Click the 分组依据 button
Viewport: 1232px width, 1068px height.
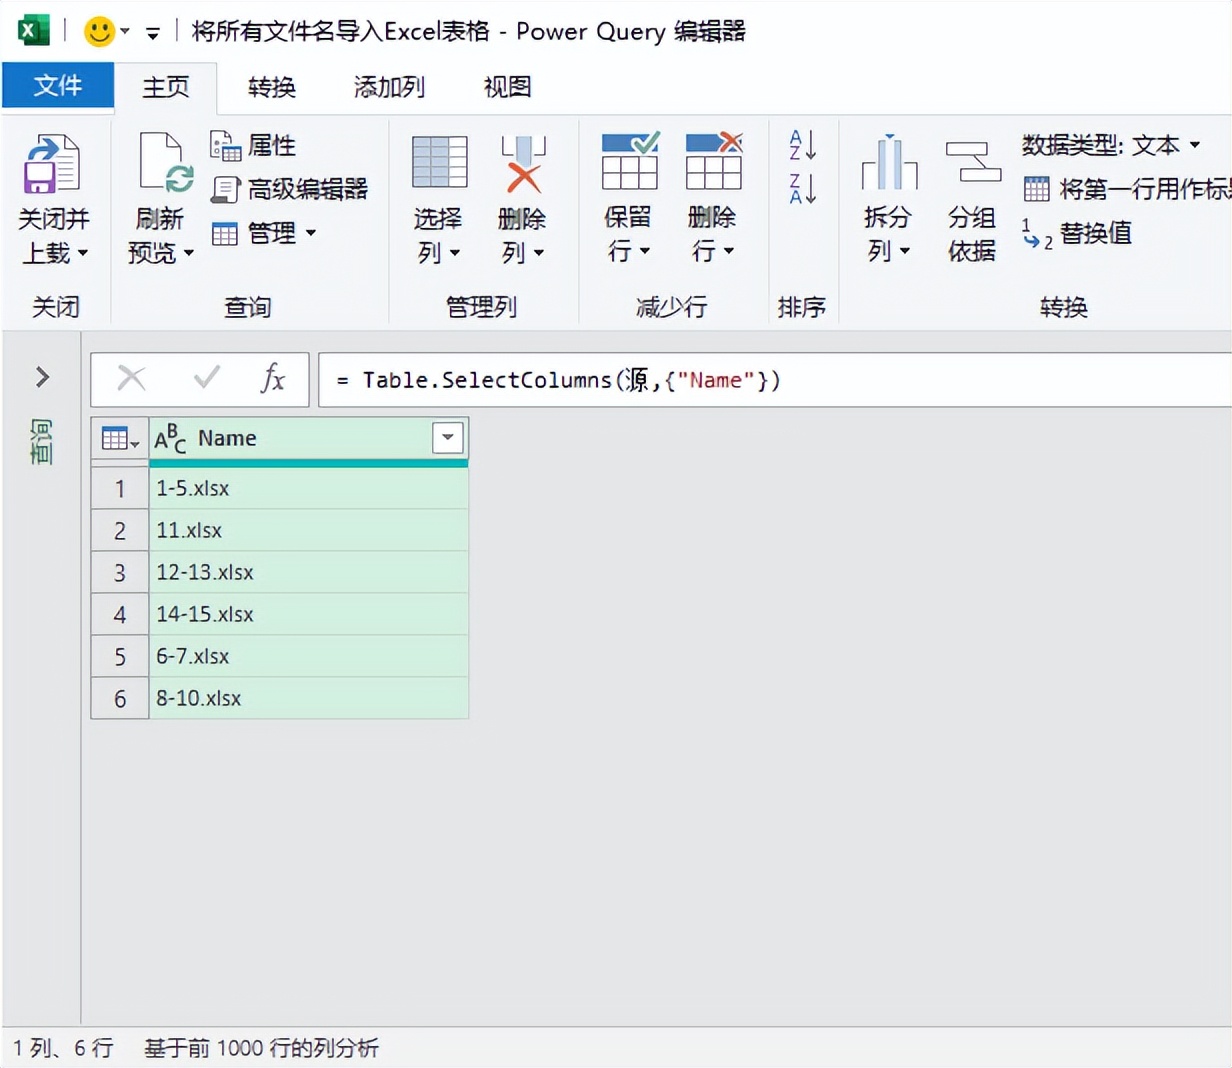pos(972,200)
